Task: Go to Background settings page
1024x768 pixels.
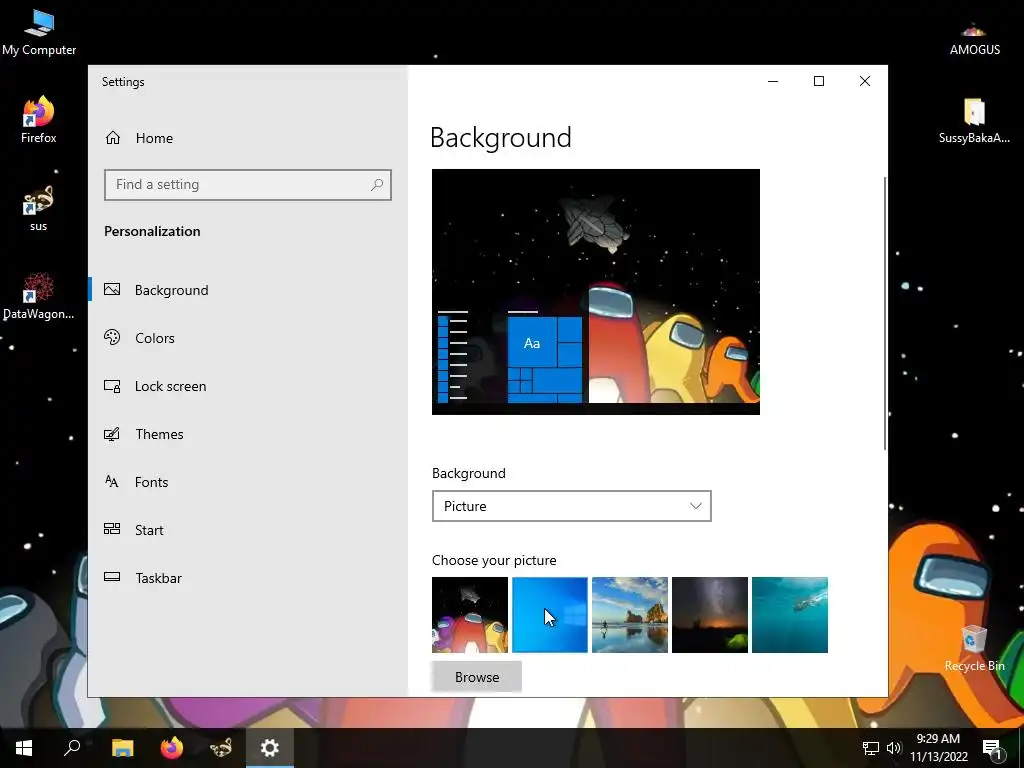Action: point(248,290)
